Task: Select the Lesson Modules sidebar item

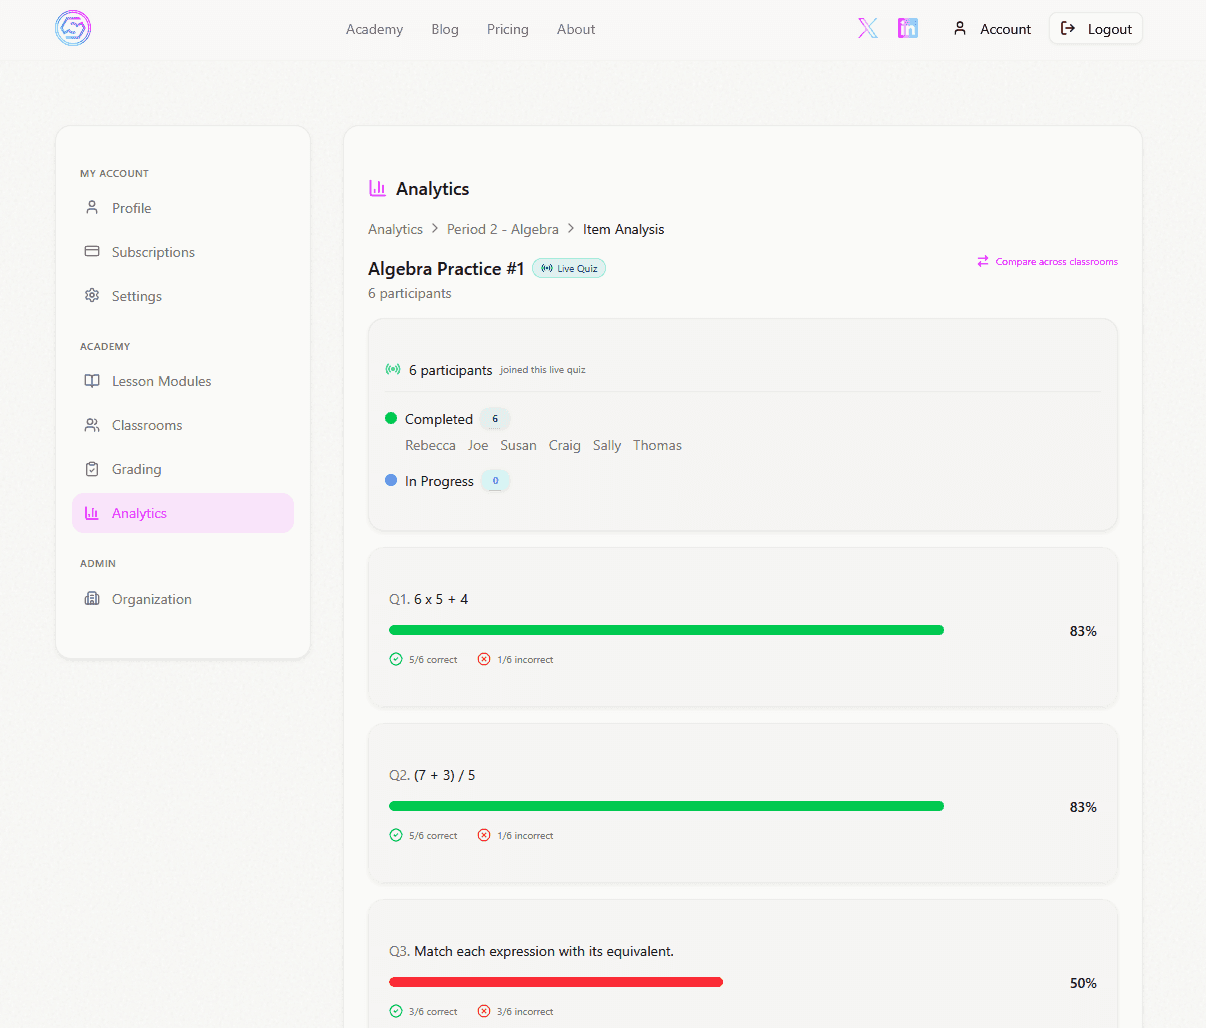Action: [183, 381]
